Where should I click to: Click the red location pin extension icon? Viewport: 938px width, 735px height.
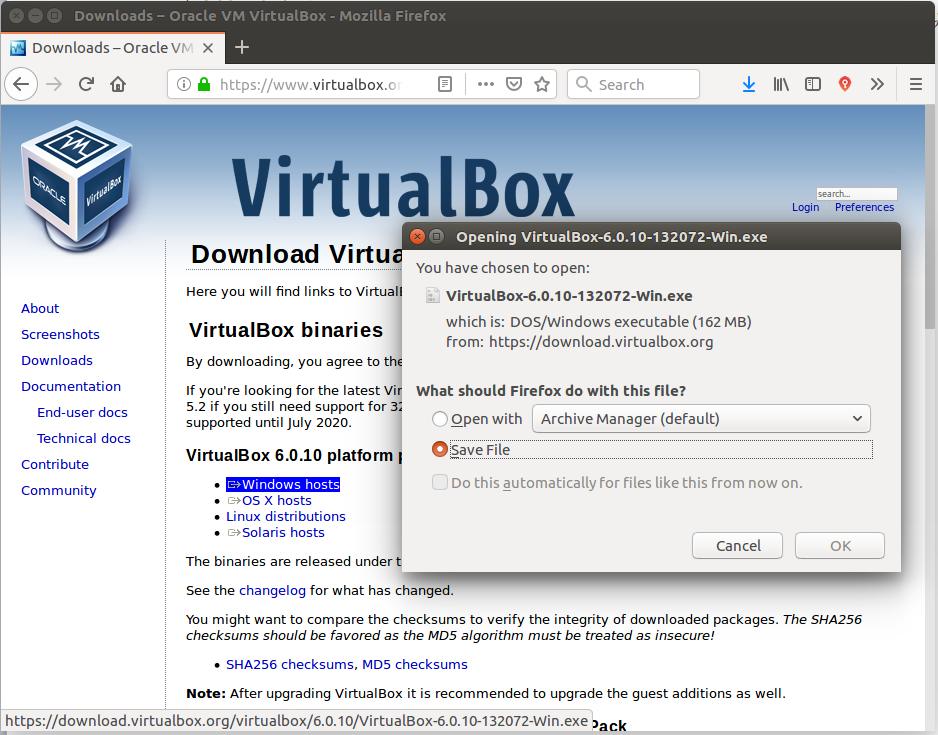[x=845, y=84]
